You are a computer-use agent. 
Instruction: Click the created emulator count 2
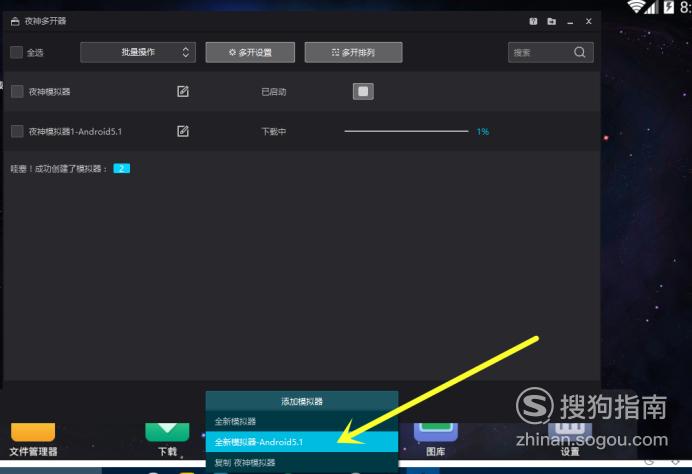point(121,169)
